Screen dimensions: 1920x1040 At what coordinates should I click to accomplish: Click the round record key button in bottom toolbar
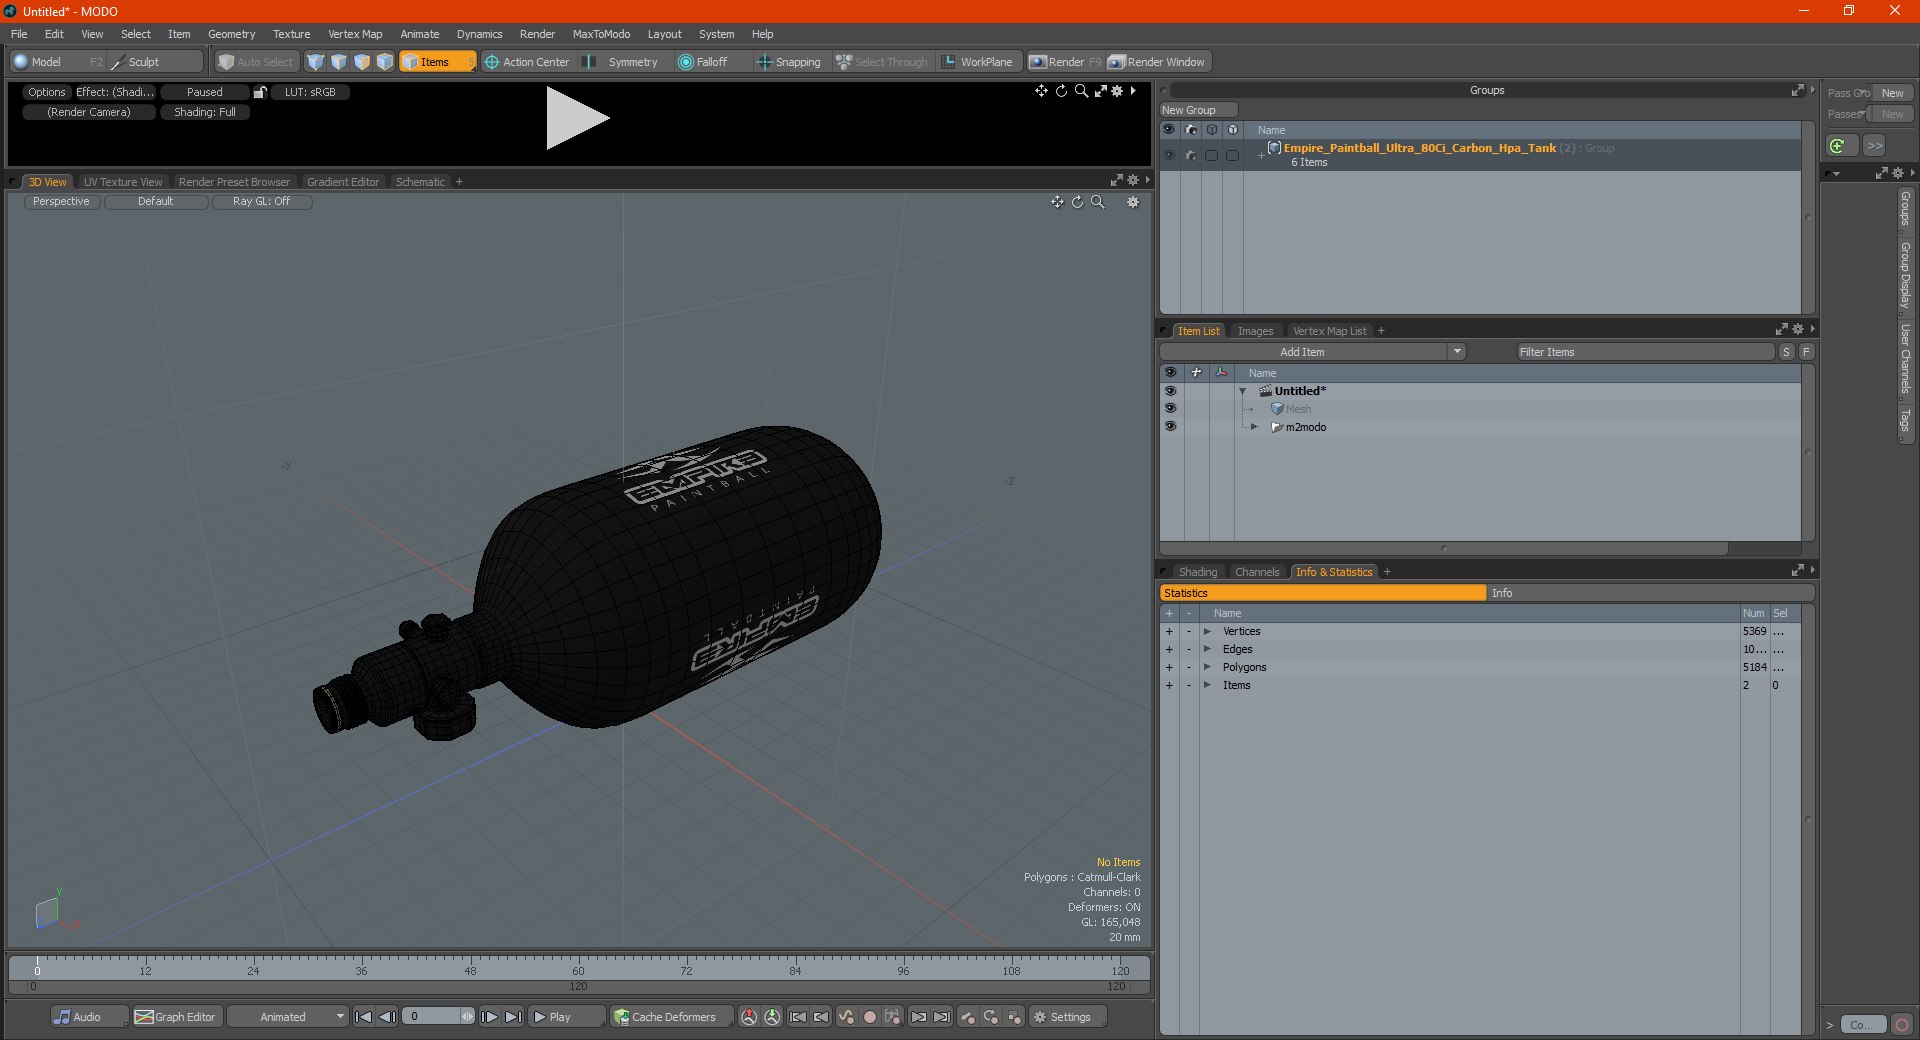[x=870, y=1017]
